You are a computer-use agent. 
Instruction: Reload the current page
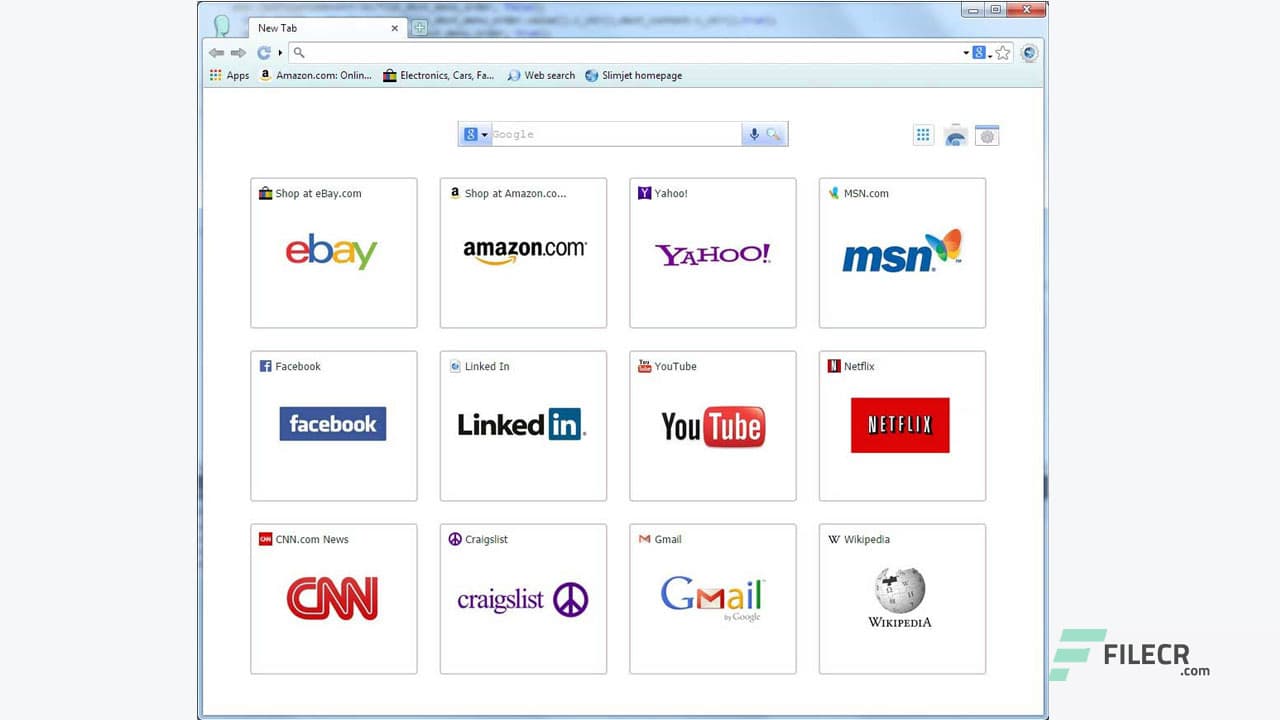(263, 52)
